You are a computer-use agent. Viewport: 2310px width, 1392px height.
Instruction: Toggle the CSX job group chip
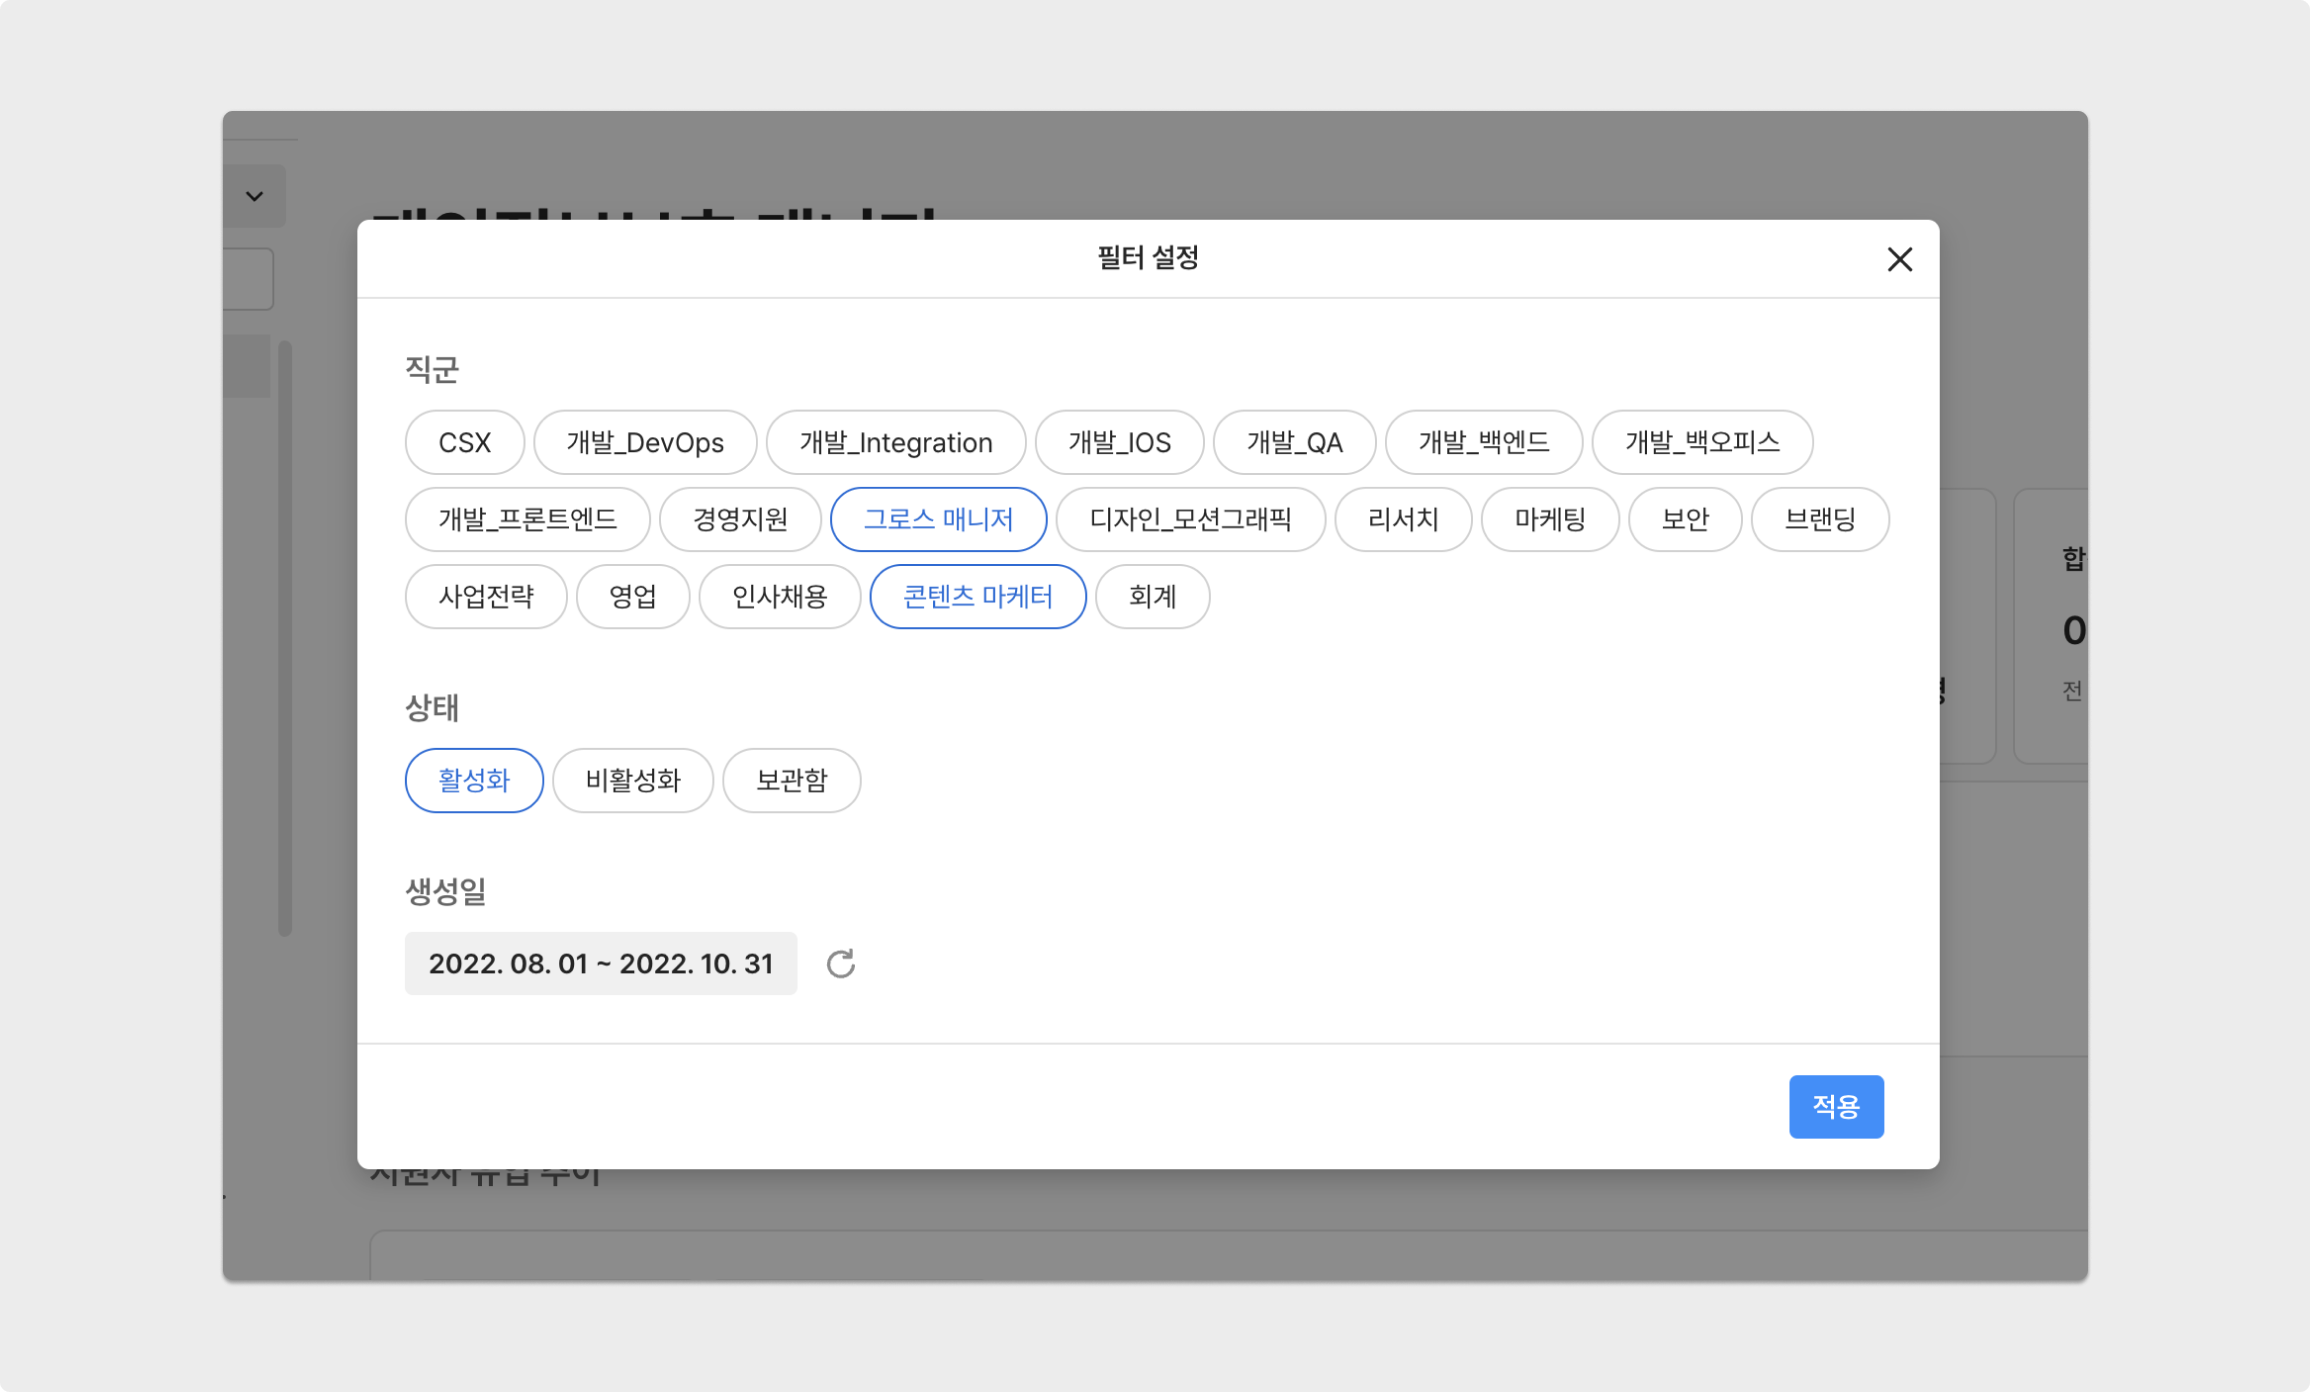pos(464,442)
